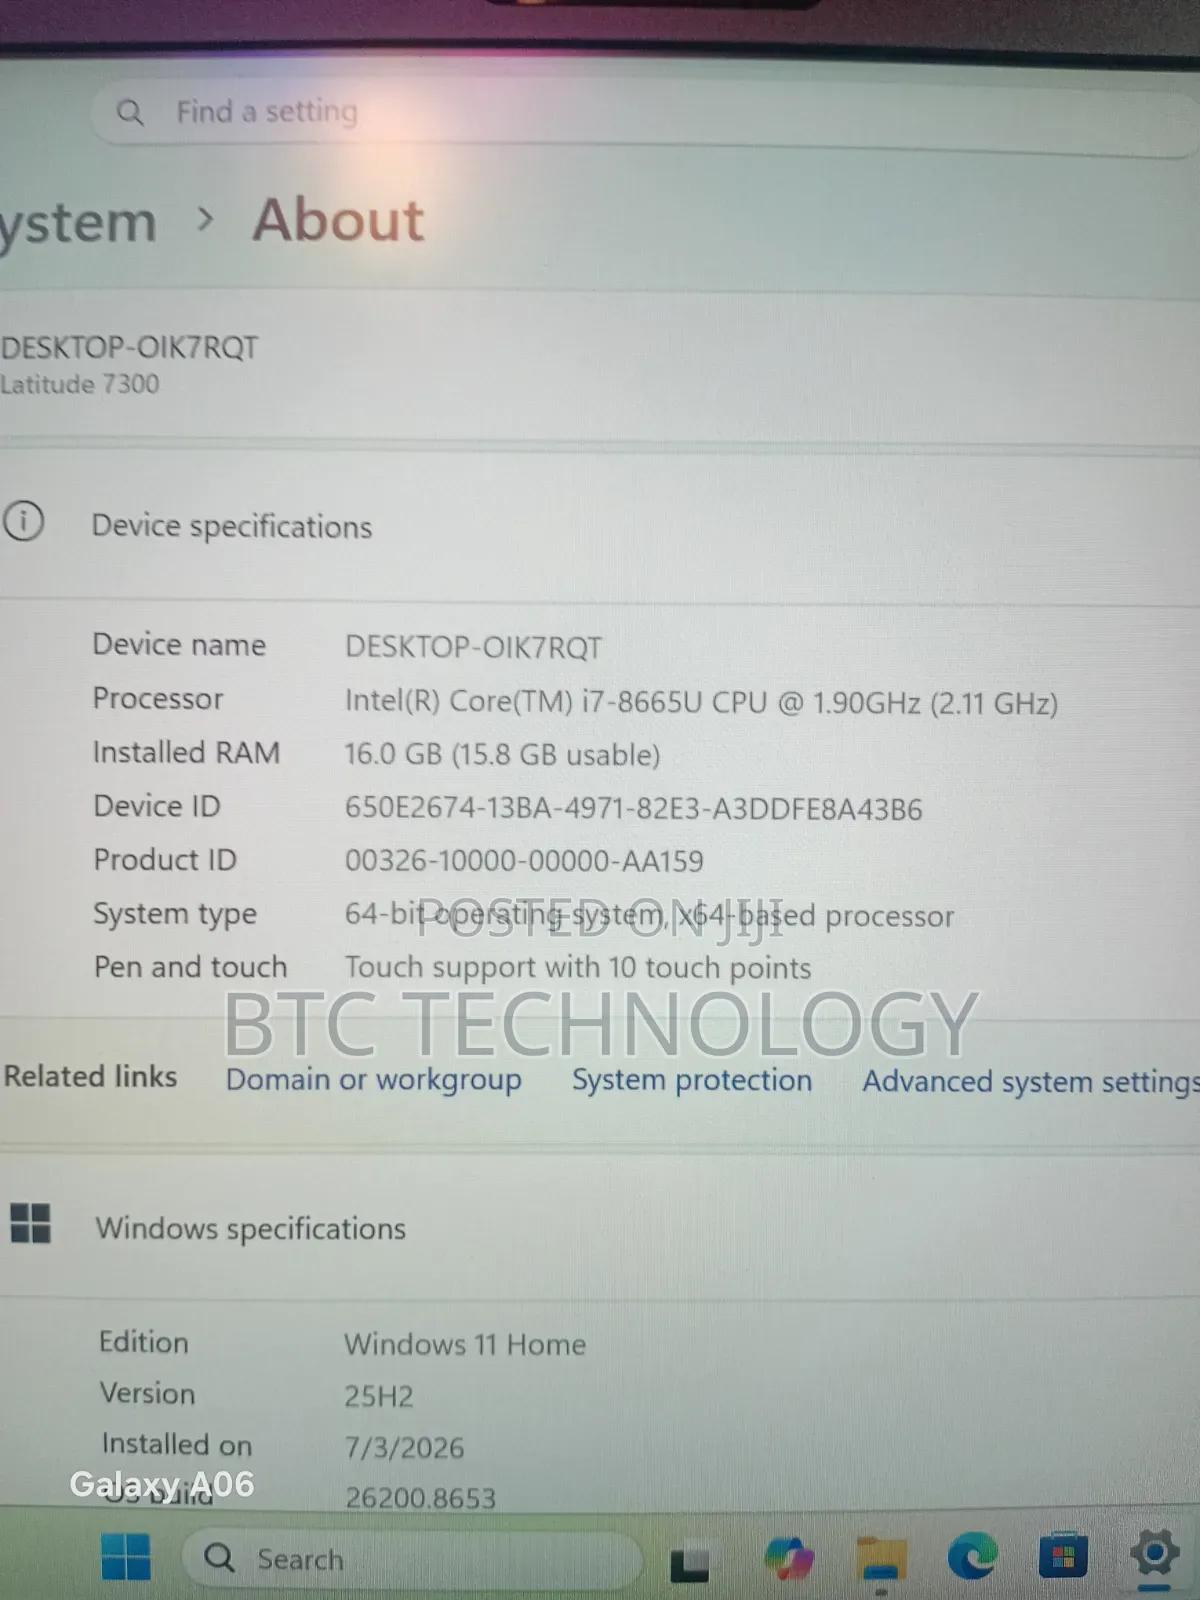This screenshot has height=1600, width=1200.
Task: Select the version value 25H2
Action: coord(379,1396)
